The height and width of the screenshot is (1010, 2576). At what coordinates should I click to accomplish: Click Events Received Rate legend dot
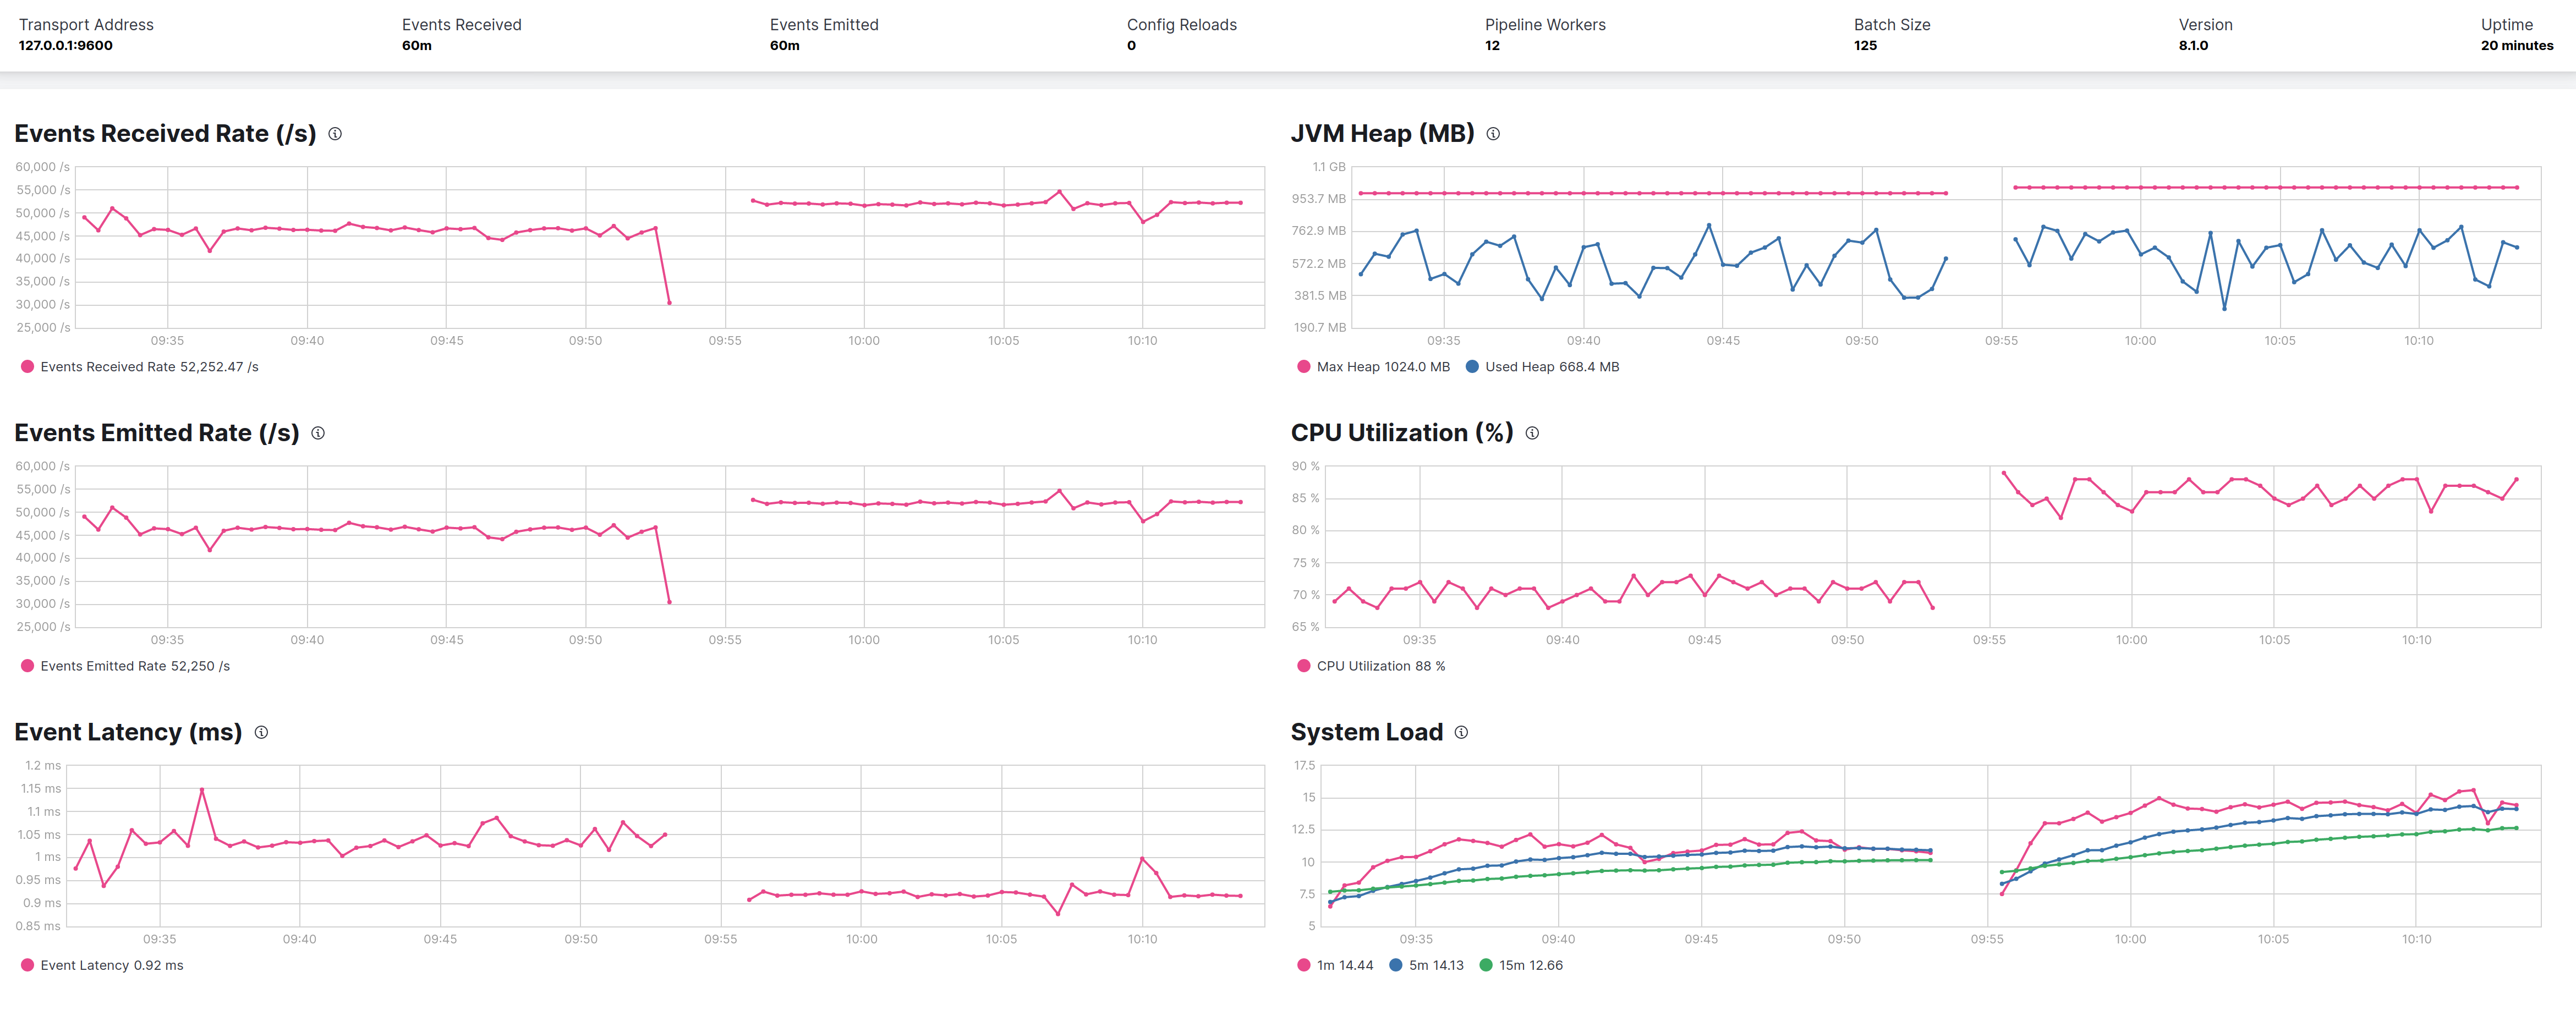pos(28,367)
